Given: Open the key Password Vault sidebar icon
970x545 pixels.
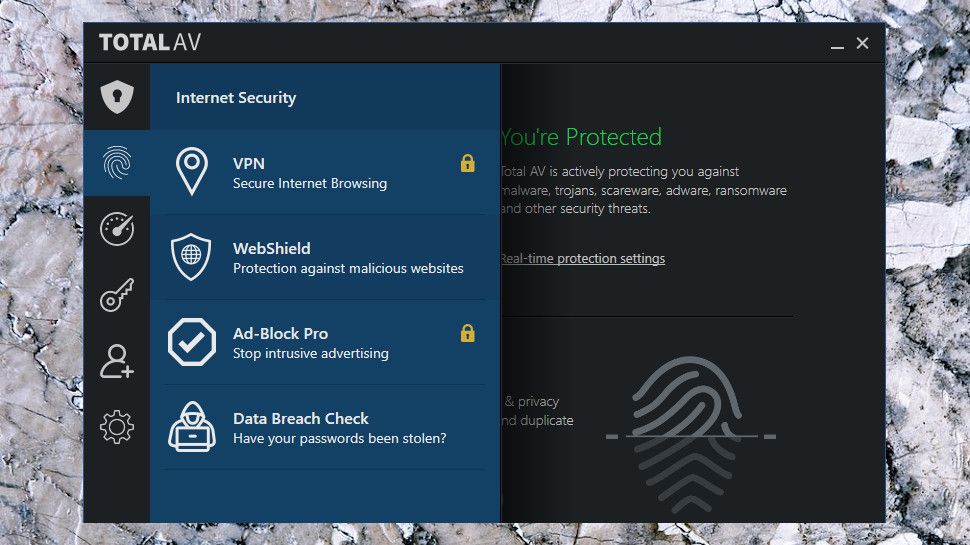Looking at the screenshot, I should [117, 294].
